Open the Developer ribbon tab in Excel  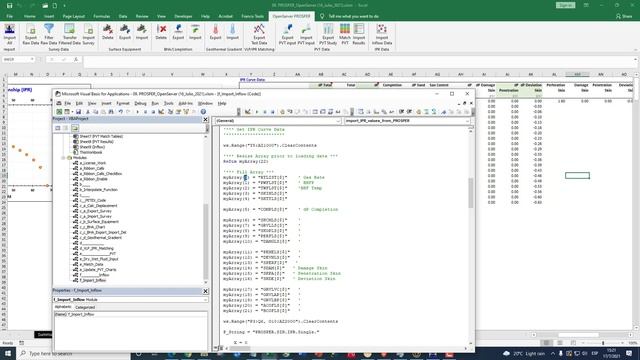(x=183, y=16)
